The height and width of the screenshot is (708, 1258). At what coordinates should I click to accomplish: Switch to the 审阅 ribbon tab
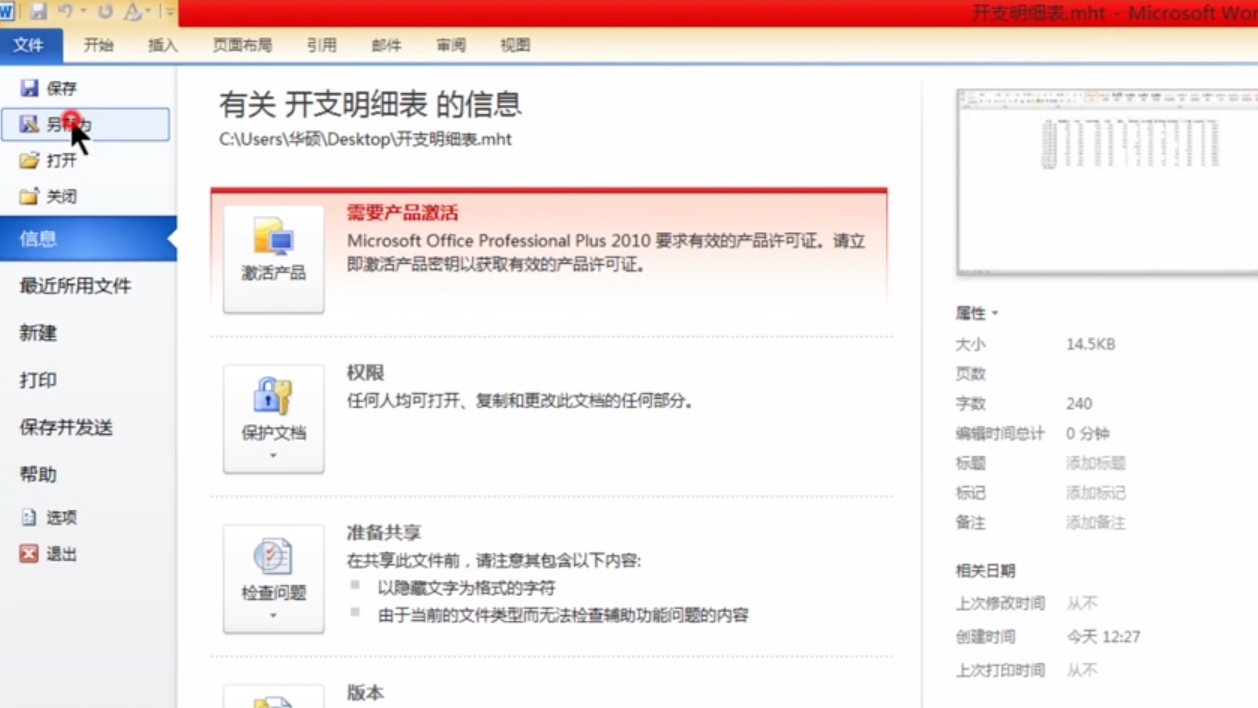[x=451, y=45]
